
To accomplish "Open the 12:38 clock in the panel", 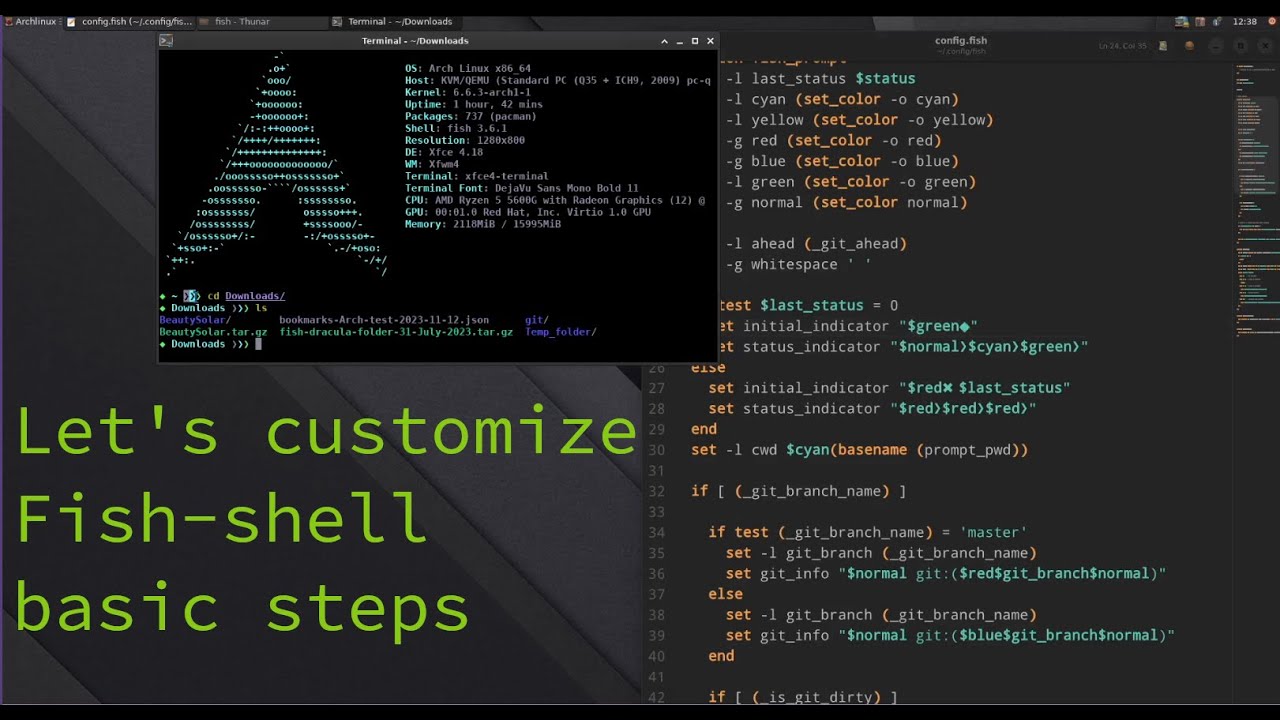I will [x=1245, y=21].
